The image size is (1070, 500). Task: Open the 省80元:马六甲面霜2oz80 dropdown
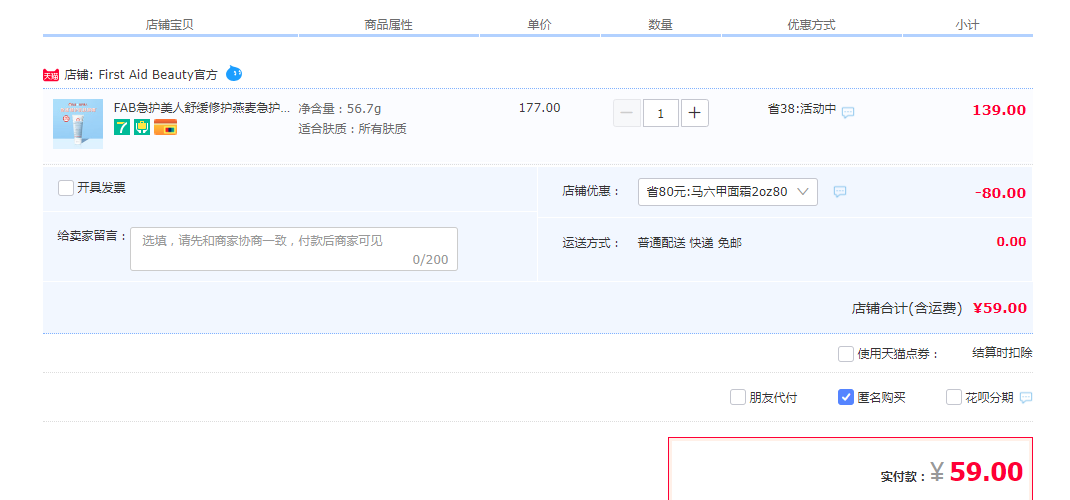(727, 192)
